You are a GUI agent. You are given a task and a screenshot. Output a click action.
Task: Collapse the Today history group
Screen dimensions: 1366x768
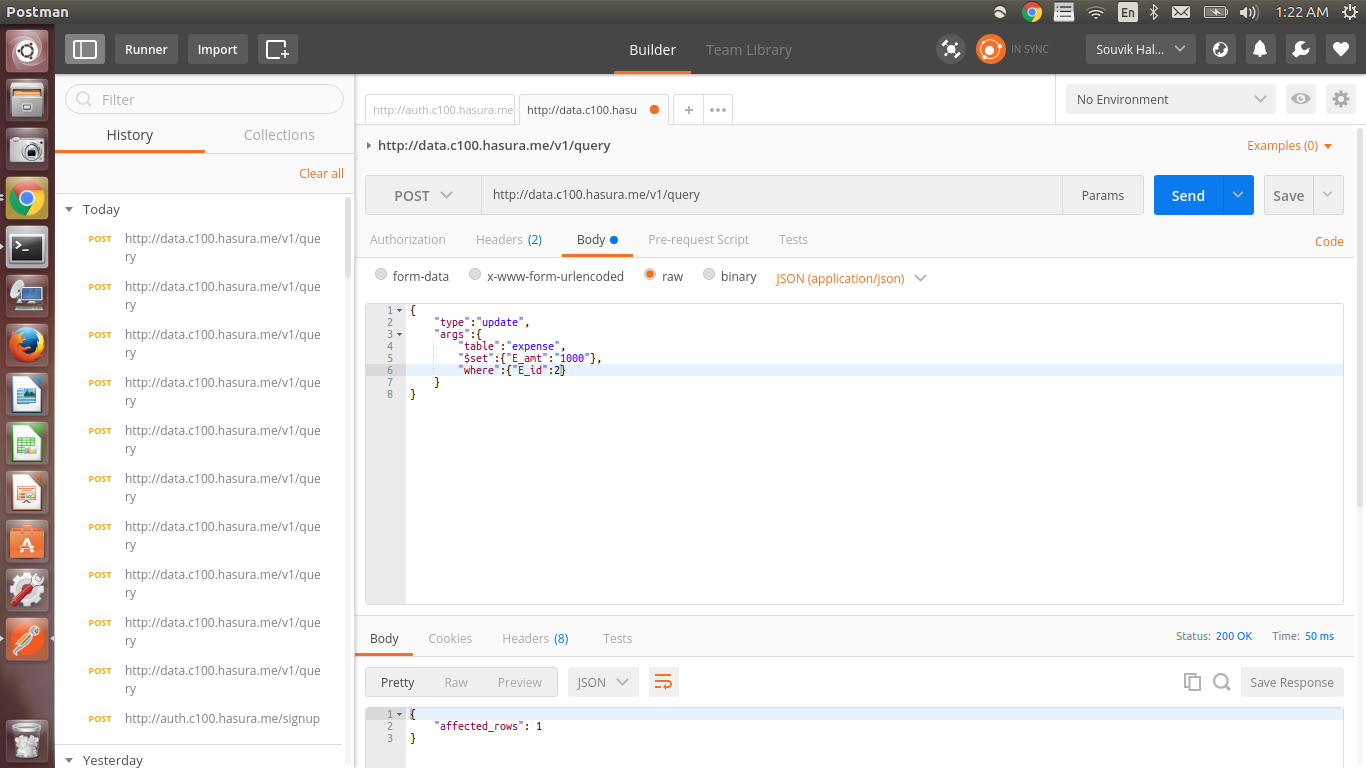pyautogui.click(x=69, y=209)
